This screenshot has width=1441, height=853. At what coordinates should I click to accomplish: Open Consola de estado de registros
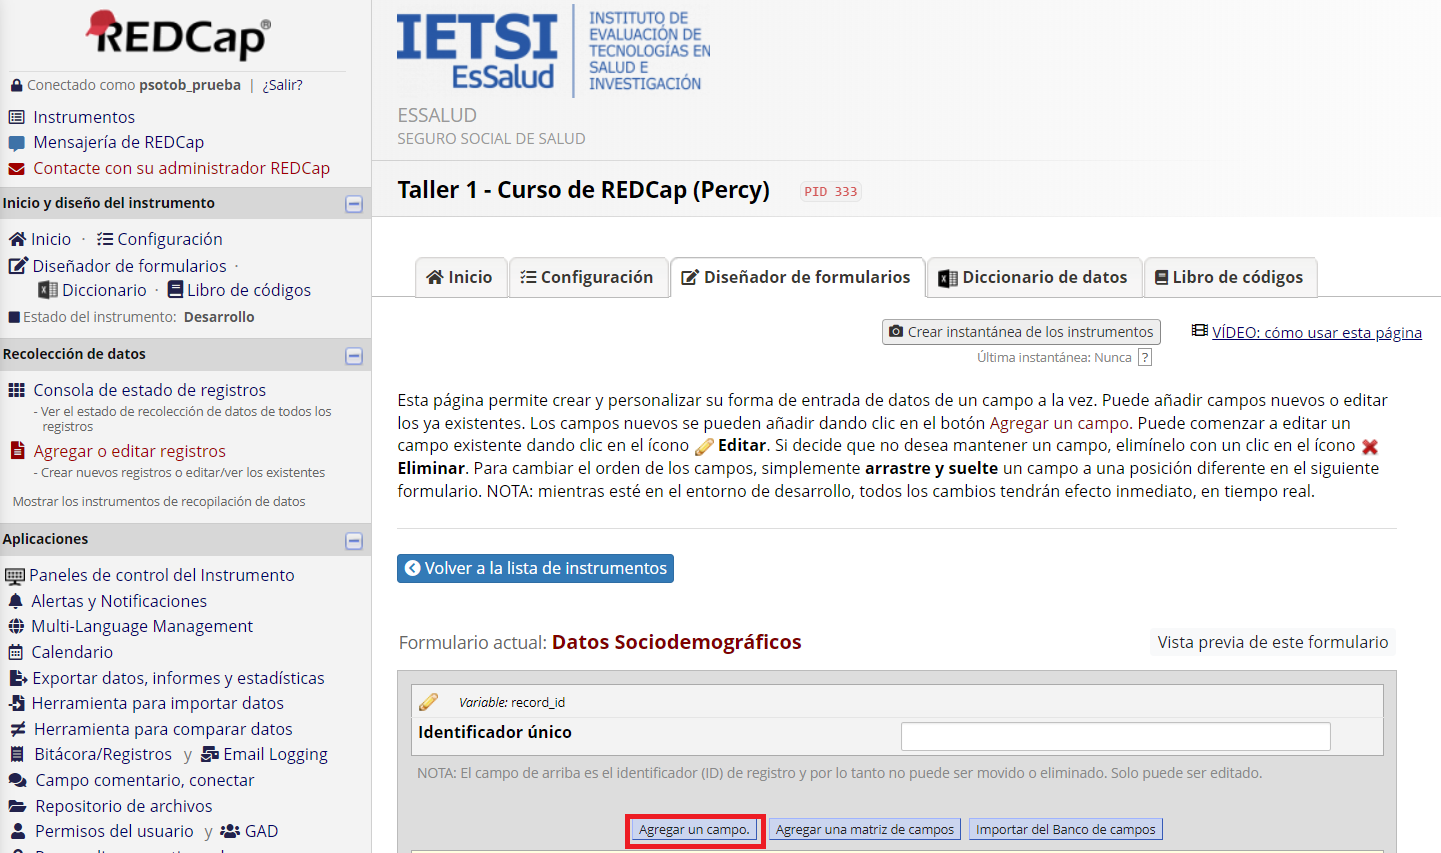(149, 390)
